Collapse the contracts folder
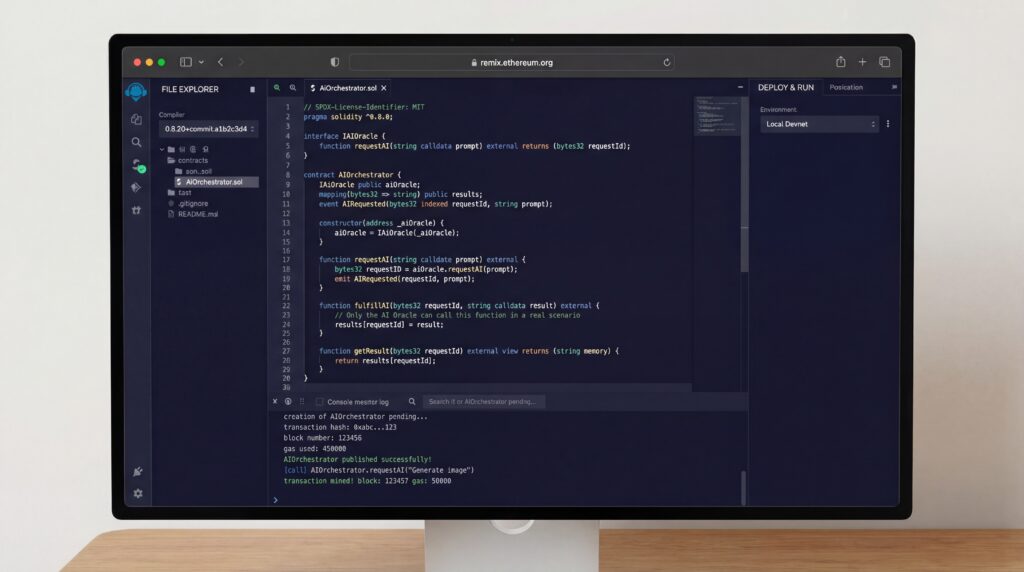This screenshot has height=572, width=1024. 188,161
